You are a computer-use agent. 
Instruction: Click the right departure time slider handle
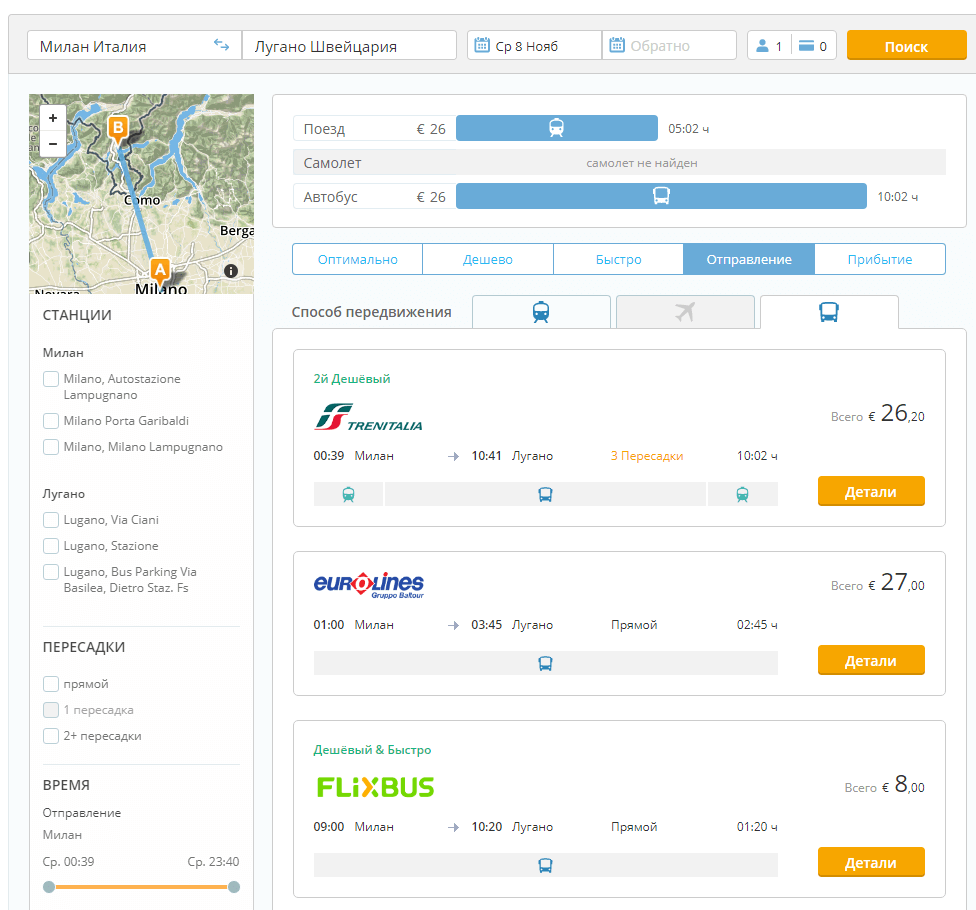(234, 887)
